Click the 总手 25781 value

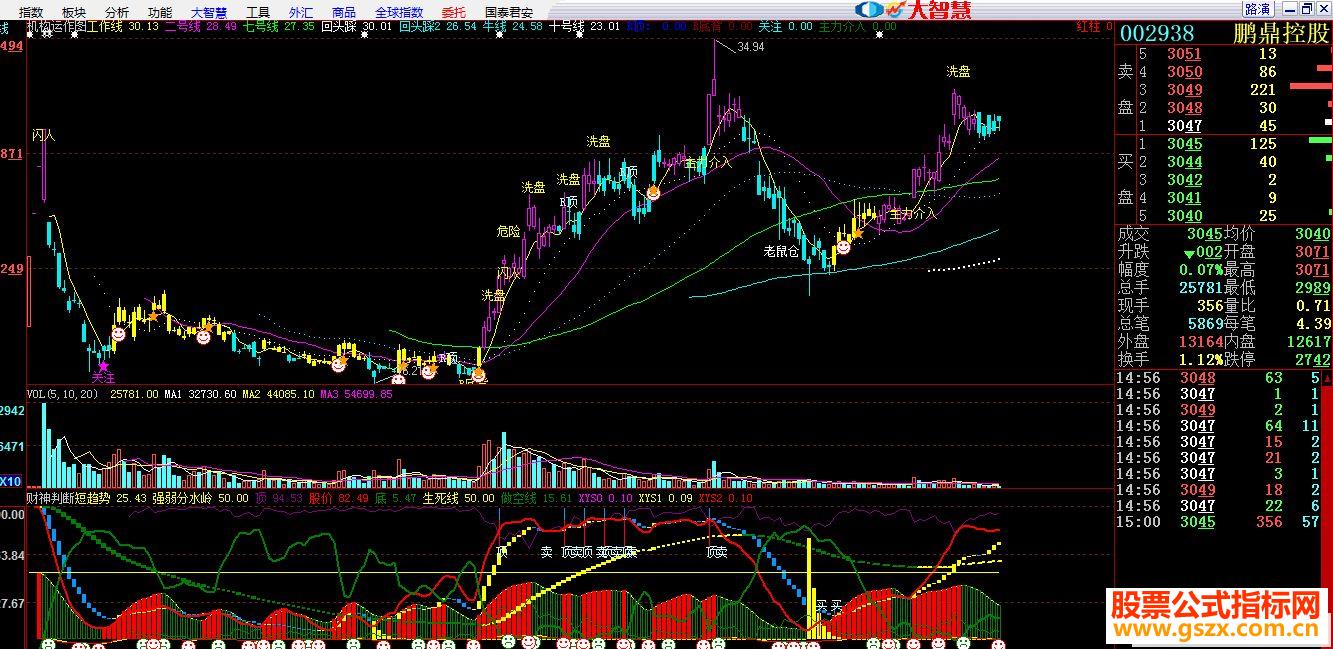coord(1201,288)
